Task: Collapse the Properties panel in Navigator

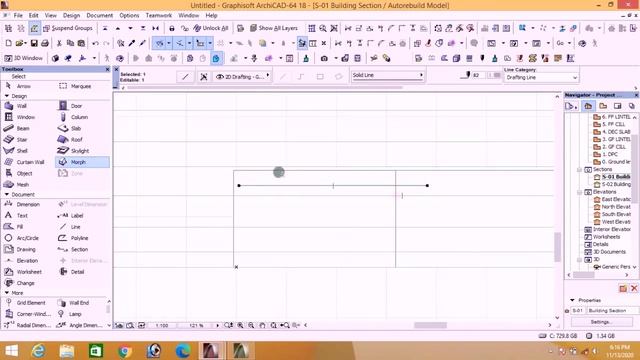Action: (572, 300)
